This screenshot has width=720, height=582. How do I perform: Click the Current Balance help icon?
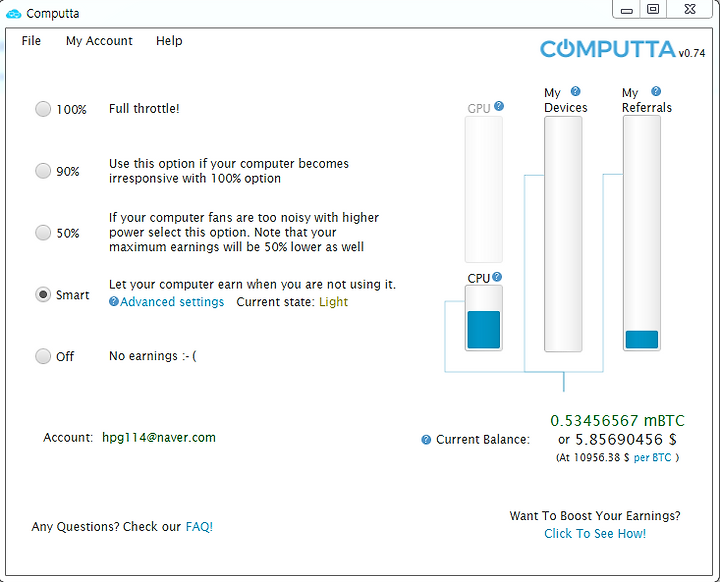(426, 440)
